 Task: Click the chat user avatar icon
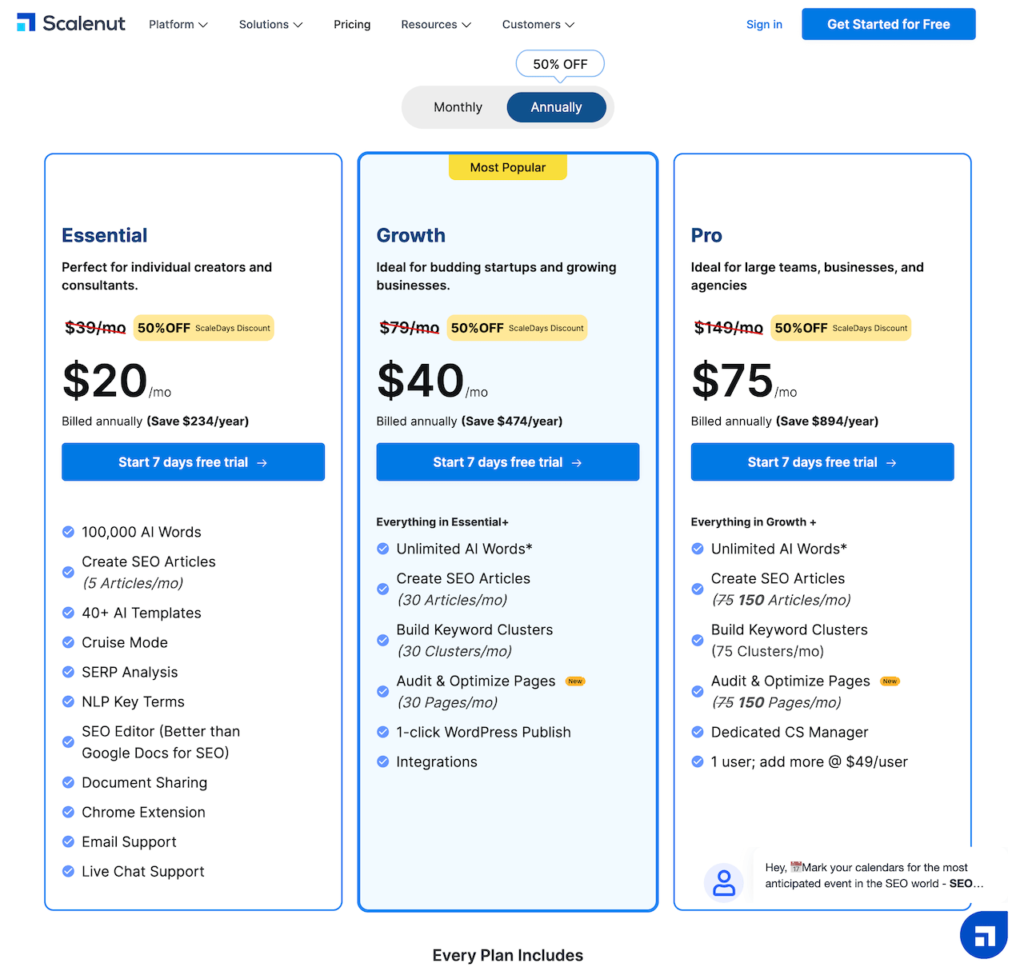[x=724, y=882]
